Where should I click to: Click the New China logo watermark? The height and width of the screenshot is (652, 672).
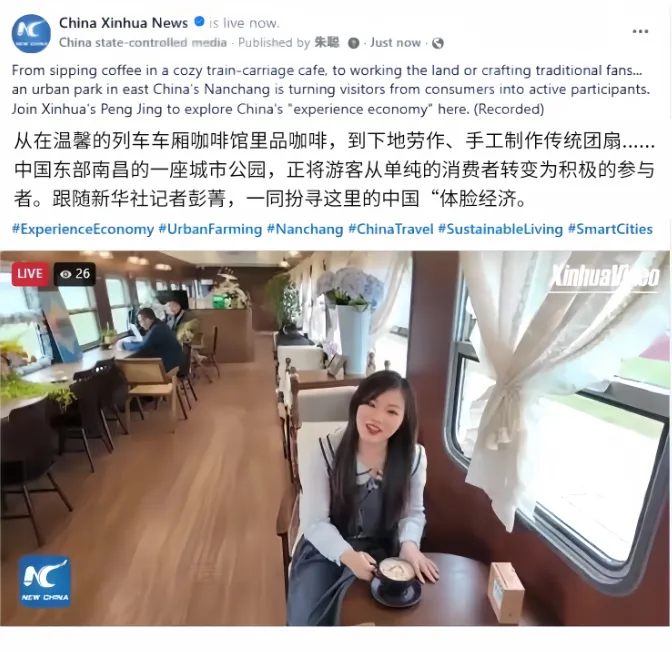coord(45,581)
